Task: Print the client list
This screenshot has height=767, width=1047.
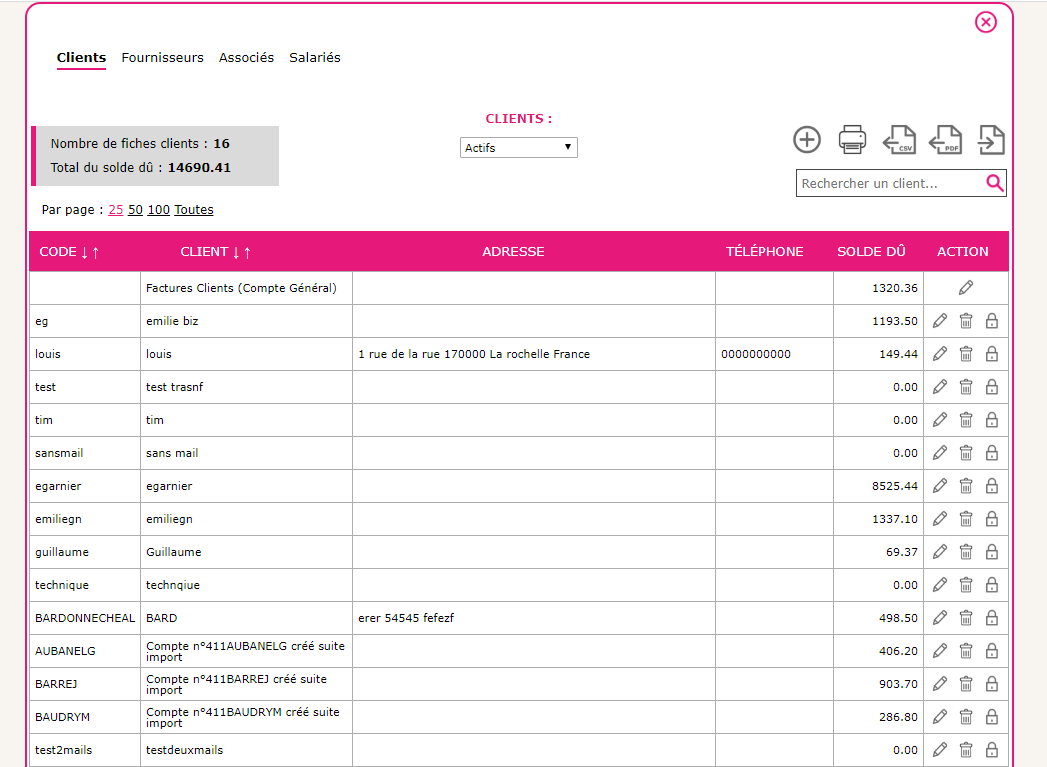Action: pyautogui.click(x=852, y=140)
